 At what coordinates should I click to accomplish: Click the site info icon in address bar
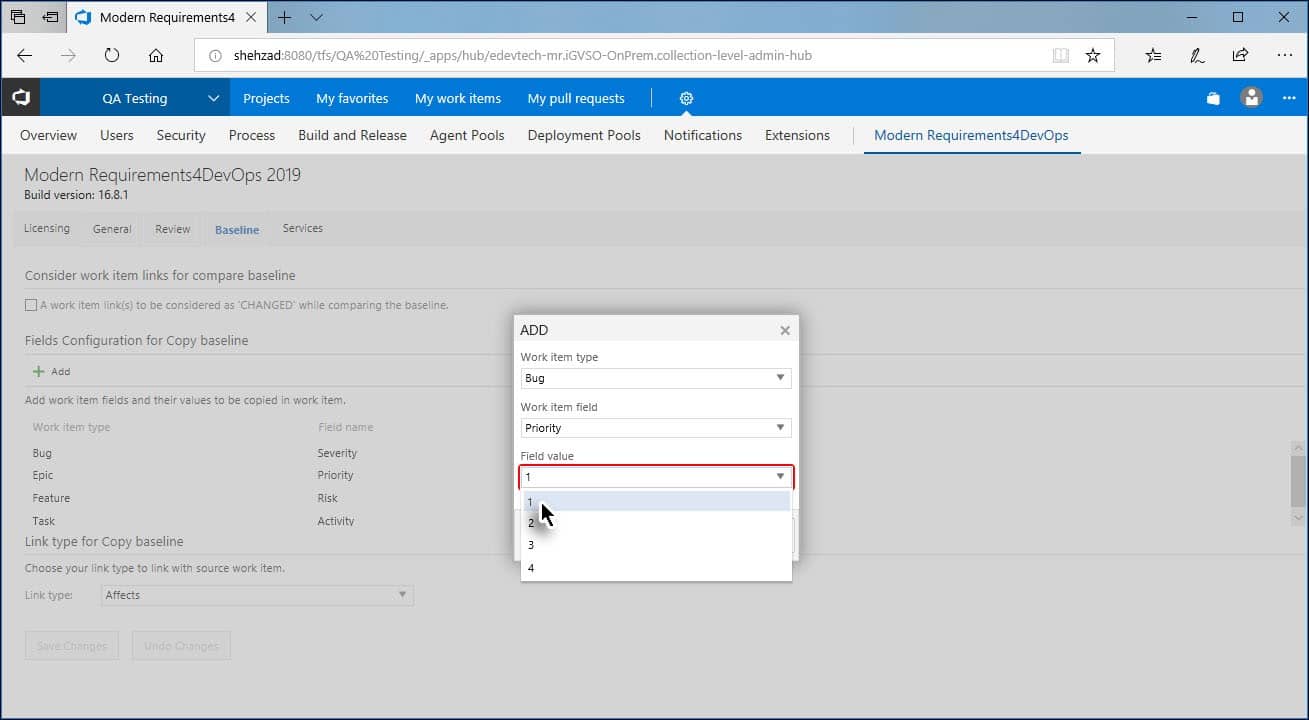[215, 56]
